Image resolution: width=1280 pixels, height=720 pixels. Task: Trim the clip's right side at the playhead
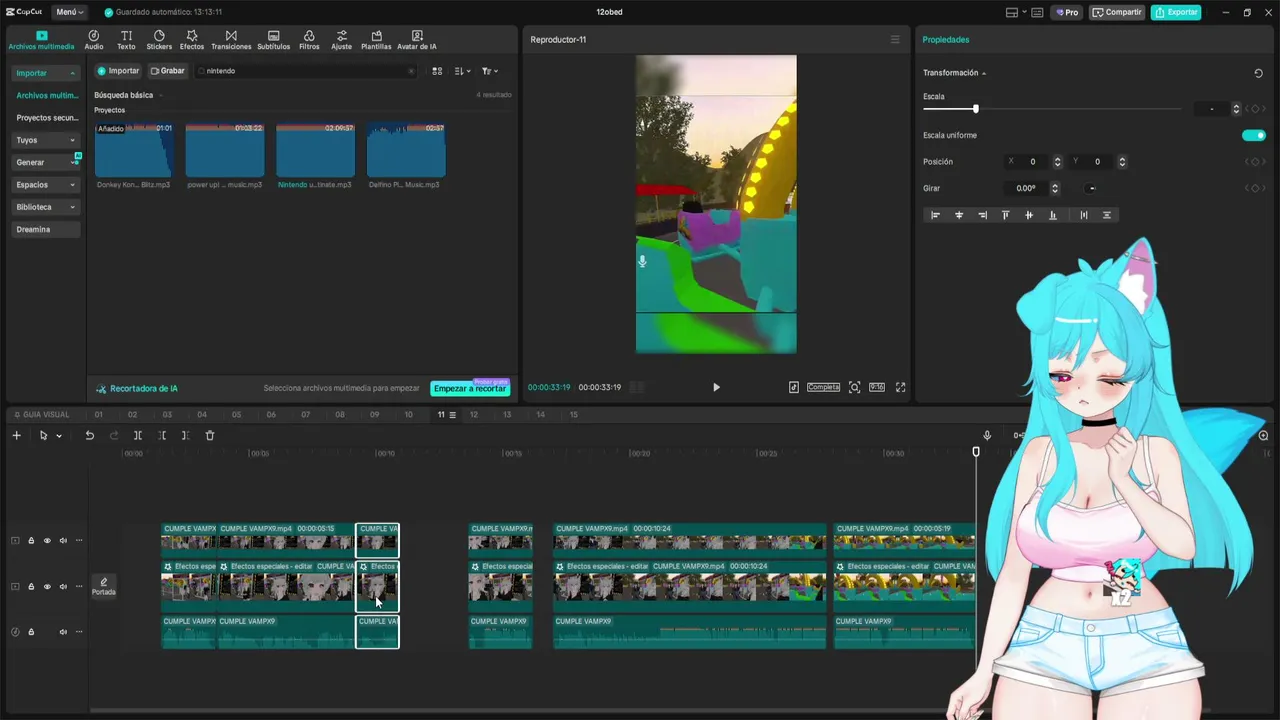(x=185, y=435)
